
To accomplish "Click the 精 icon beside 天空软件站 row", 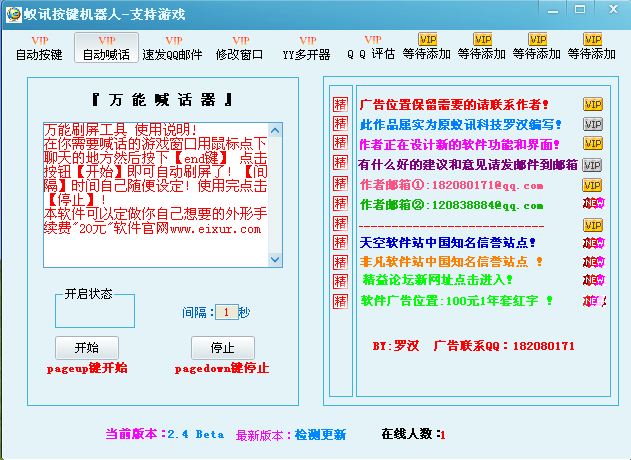I will [340, 243].
